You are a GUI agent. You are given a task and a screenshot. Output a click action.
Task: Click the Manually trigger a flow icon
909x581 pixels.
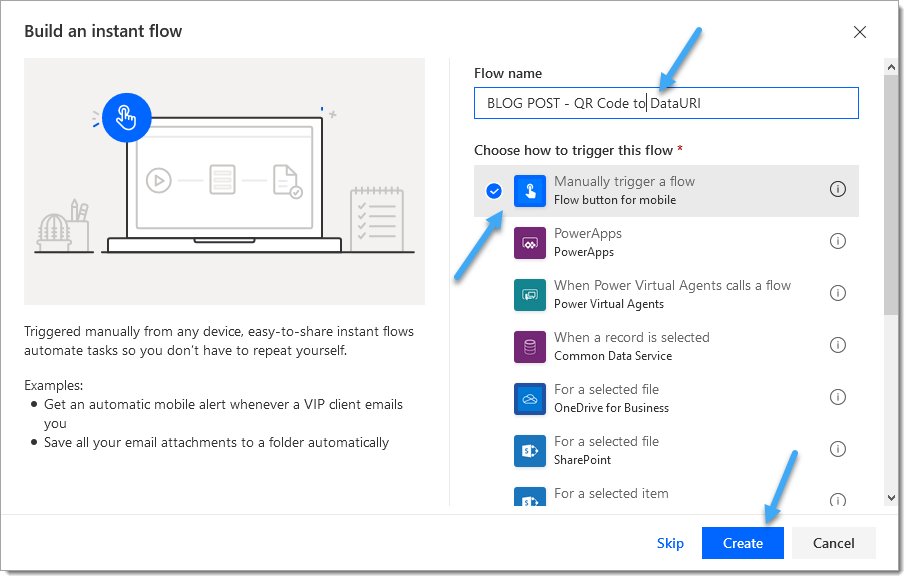point(530,191)
